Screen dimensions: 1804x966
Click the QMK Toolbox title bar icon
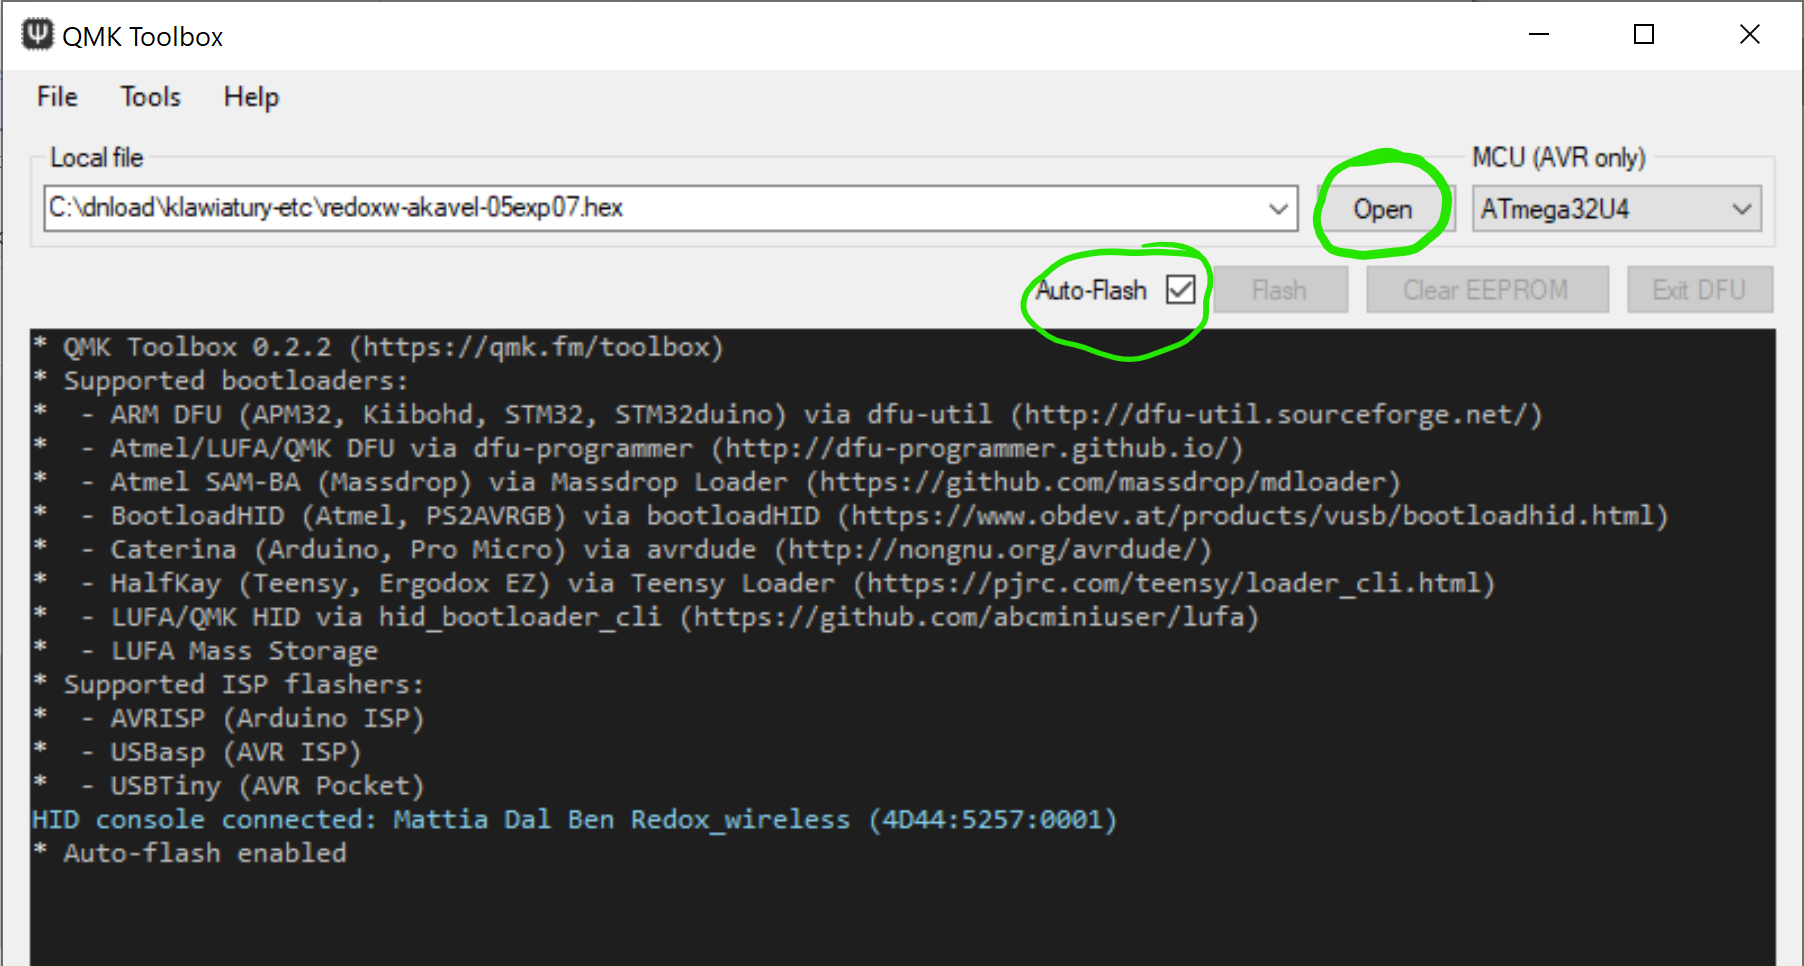click(x=38, y=35)
